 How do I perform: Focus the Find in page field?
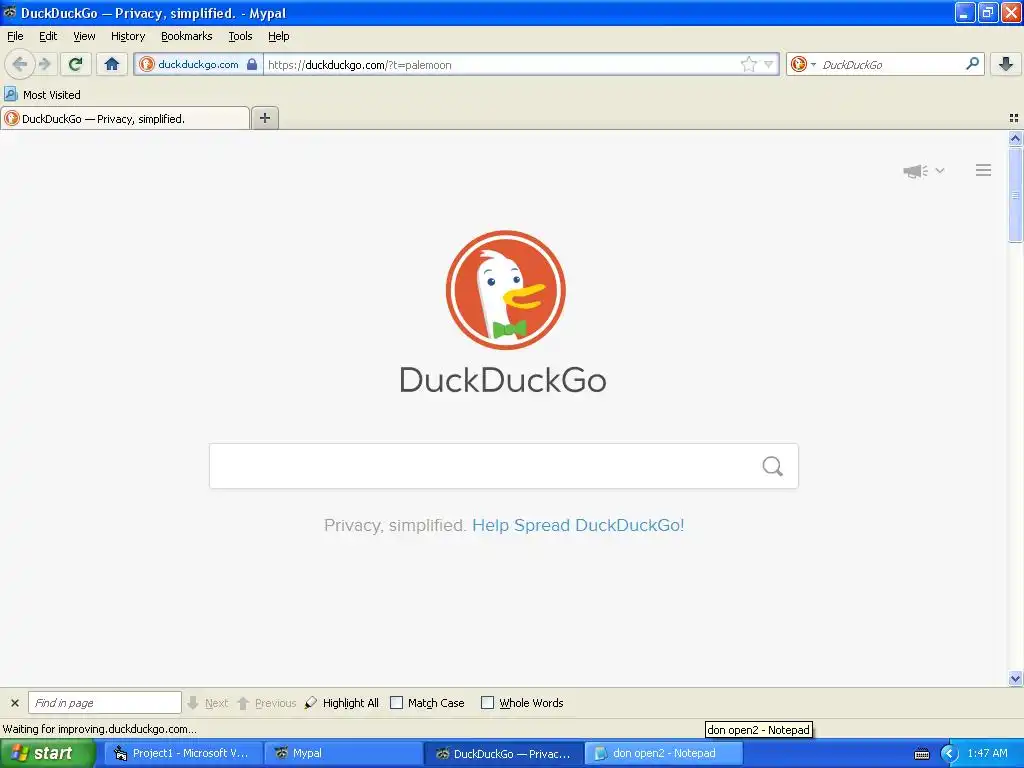[104, 703]
